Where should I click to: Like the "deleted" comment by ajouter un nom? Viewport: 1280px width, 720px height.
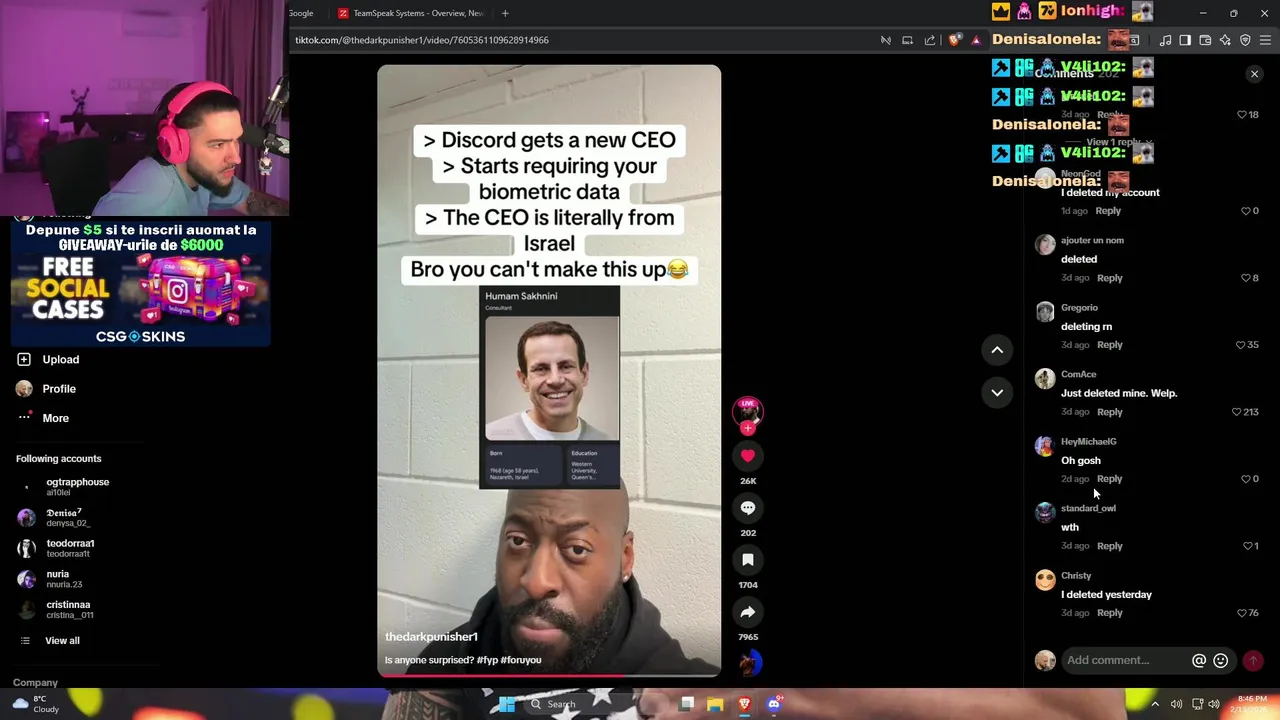pos(1246,278)
